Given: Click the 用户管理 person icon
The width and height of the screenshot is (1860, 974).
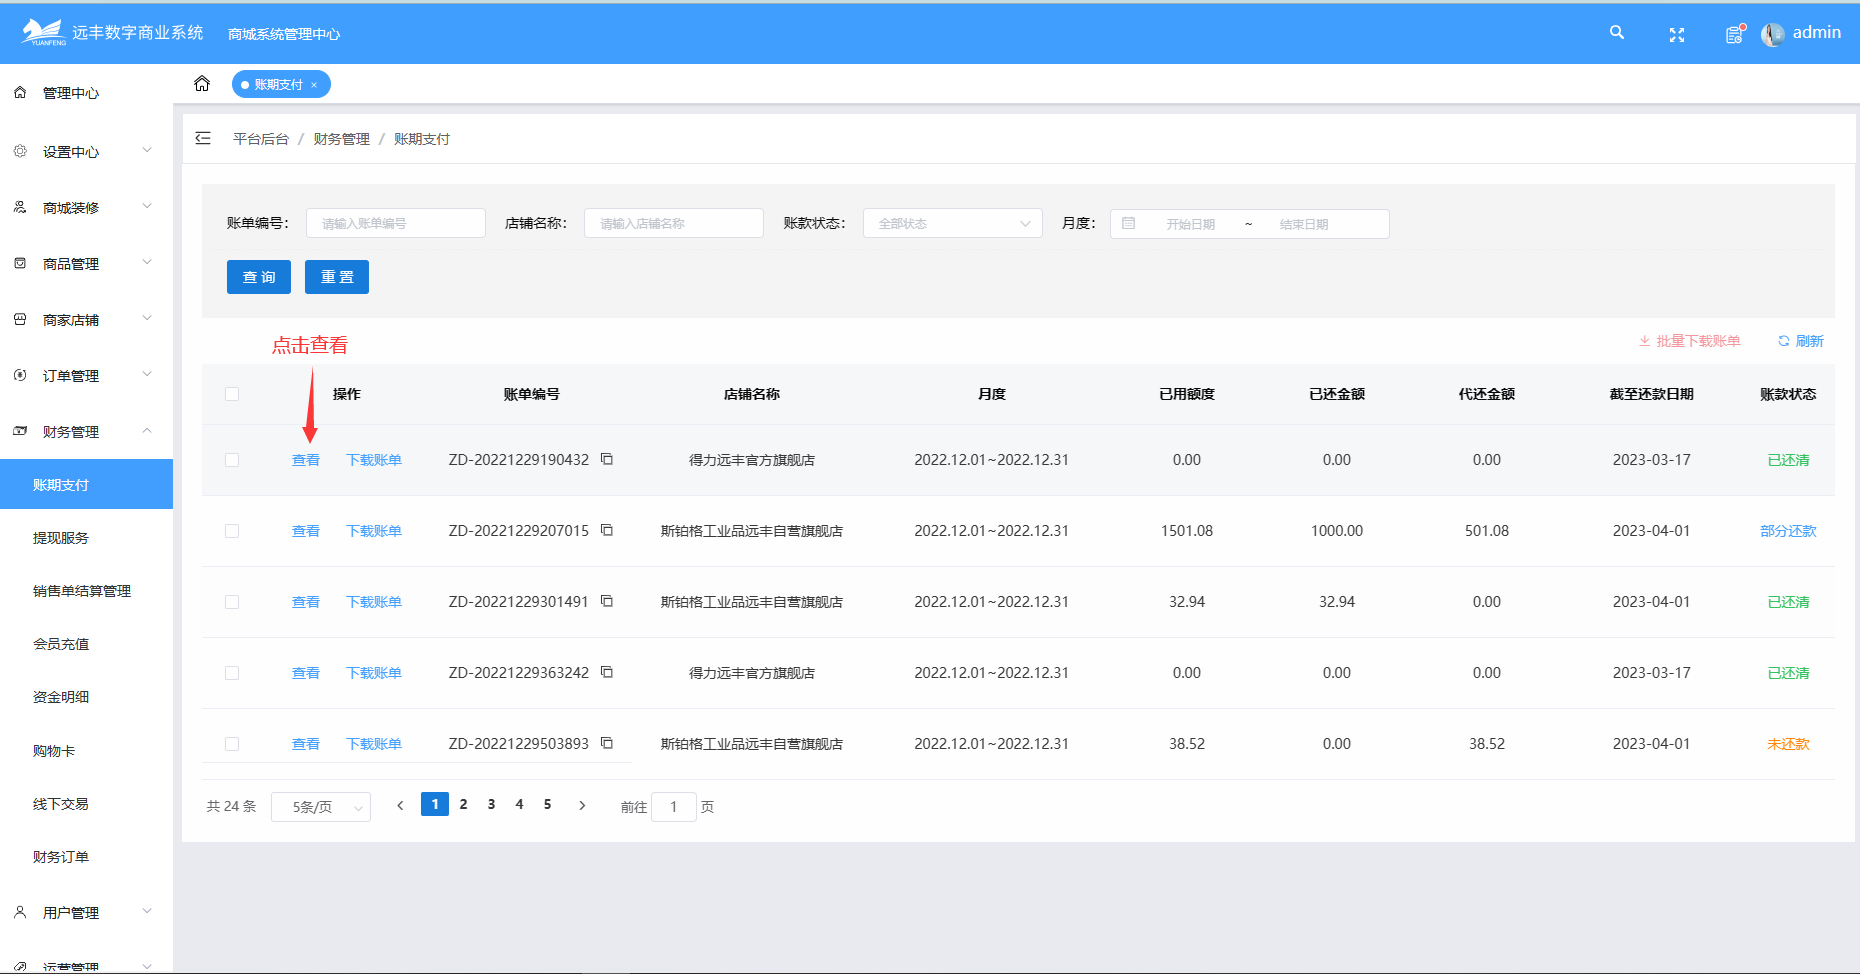Looking at the screenshot, I should pyautogui.click(x=20, y=912).
